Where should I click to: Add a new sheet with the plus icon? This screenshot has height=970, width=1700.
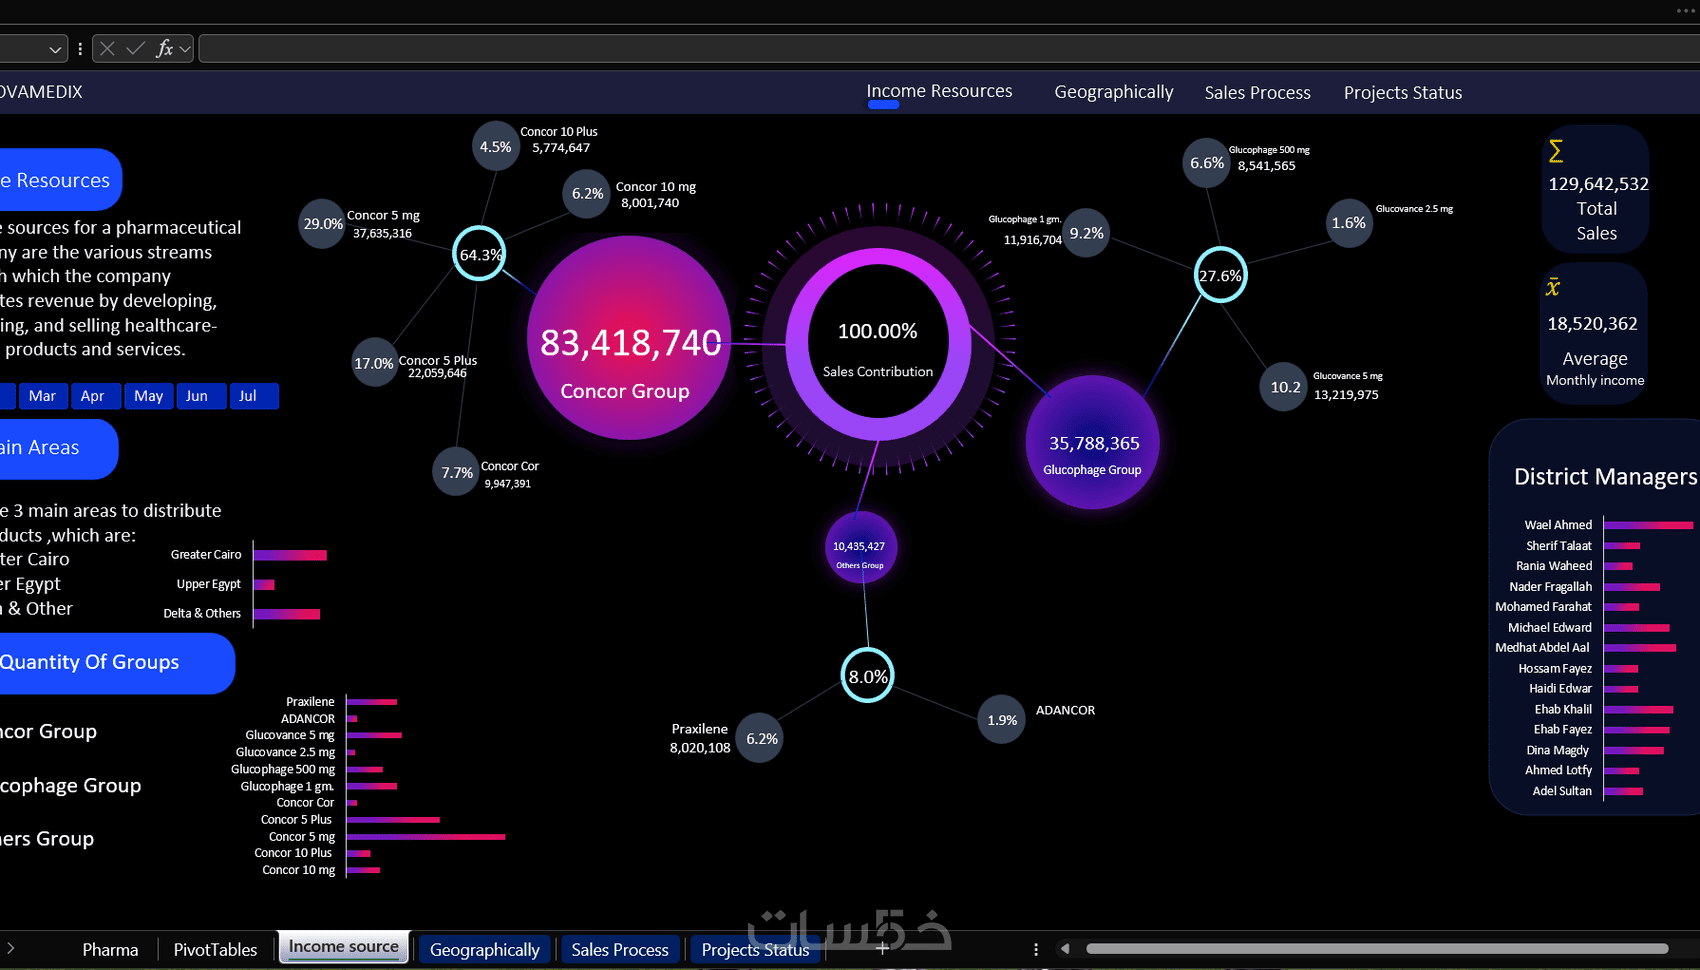(x=882, y=948)
